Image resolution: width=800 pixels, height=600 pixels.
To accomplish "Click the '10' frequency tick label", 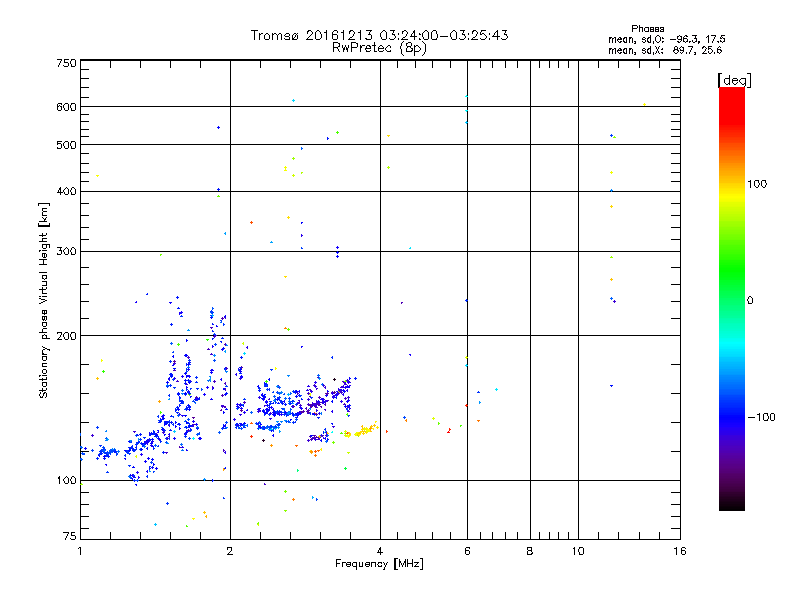I will [578, 551].
